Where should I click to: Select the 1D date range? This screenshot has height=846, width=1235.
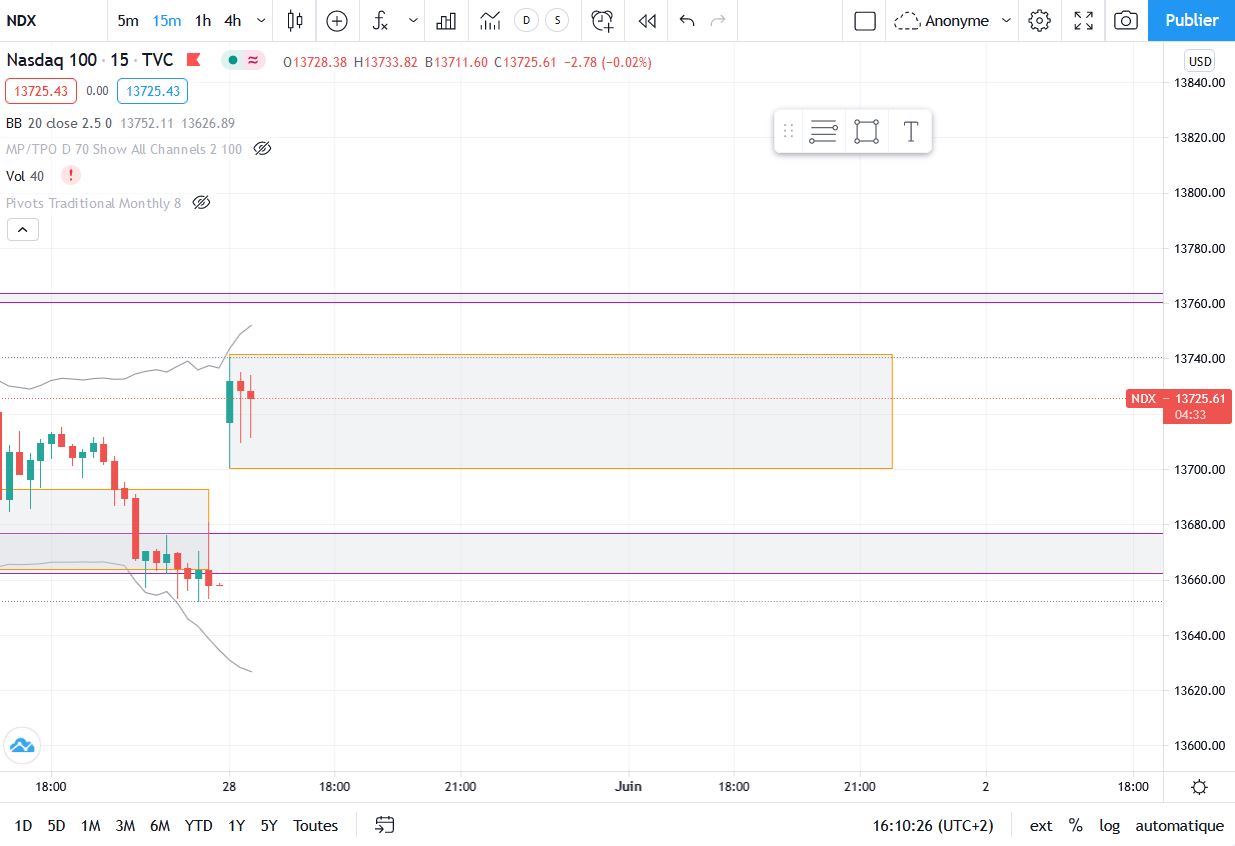tap(23, 826)
